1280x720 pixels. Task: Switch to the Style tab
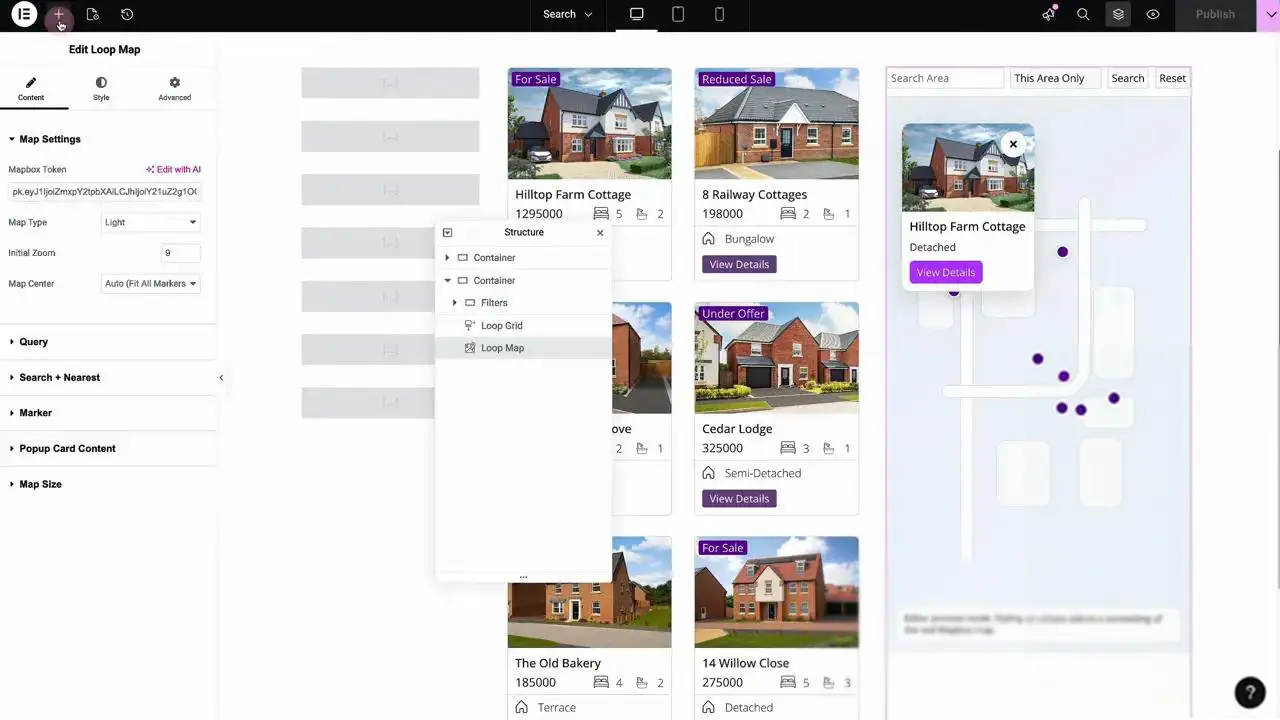[x=101, y=88]
